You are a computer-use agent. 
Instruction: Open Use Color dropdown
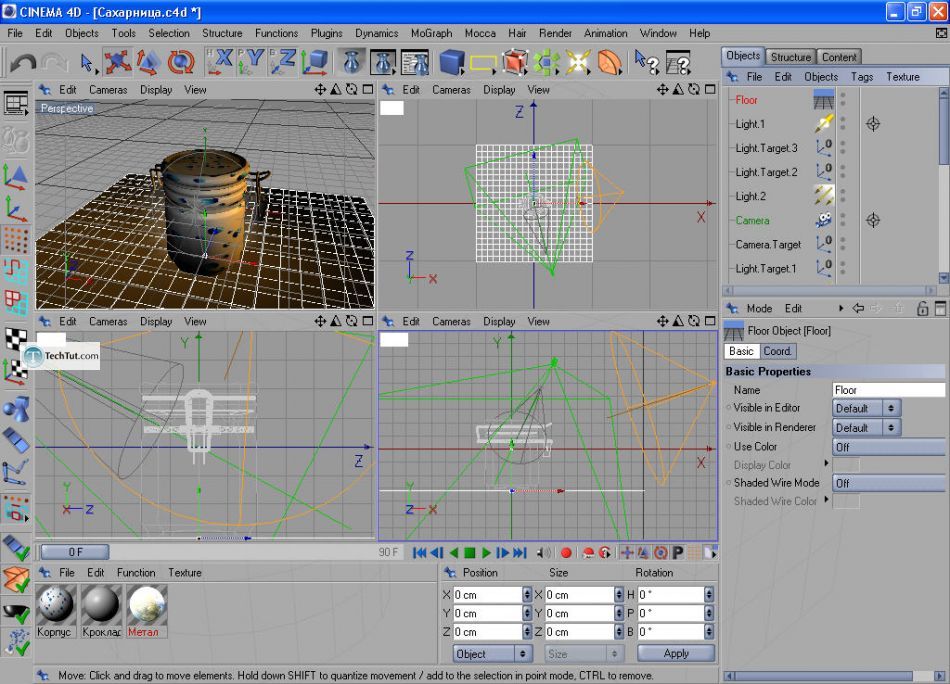[889, 447]
